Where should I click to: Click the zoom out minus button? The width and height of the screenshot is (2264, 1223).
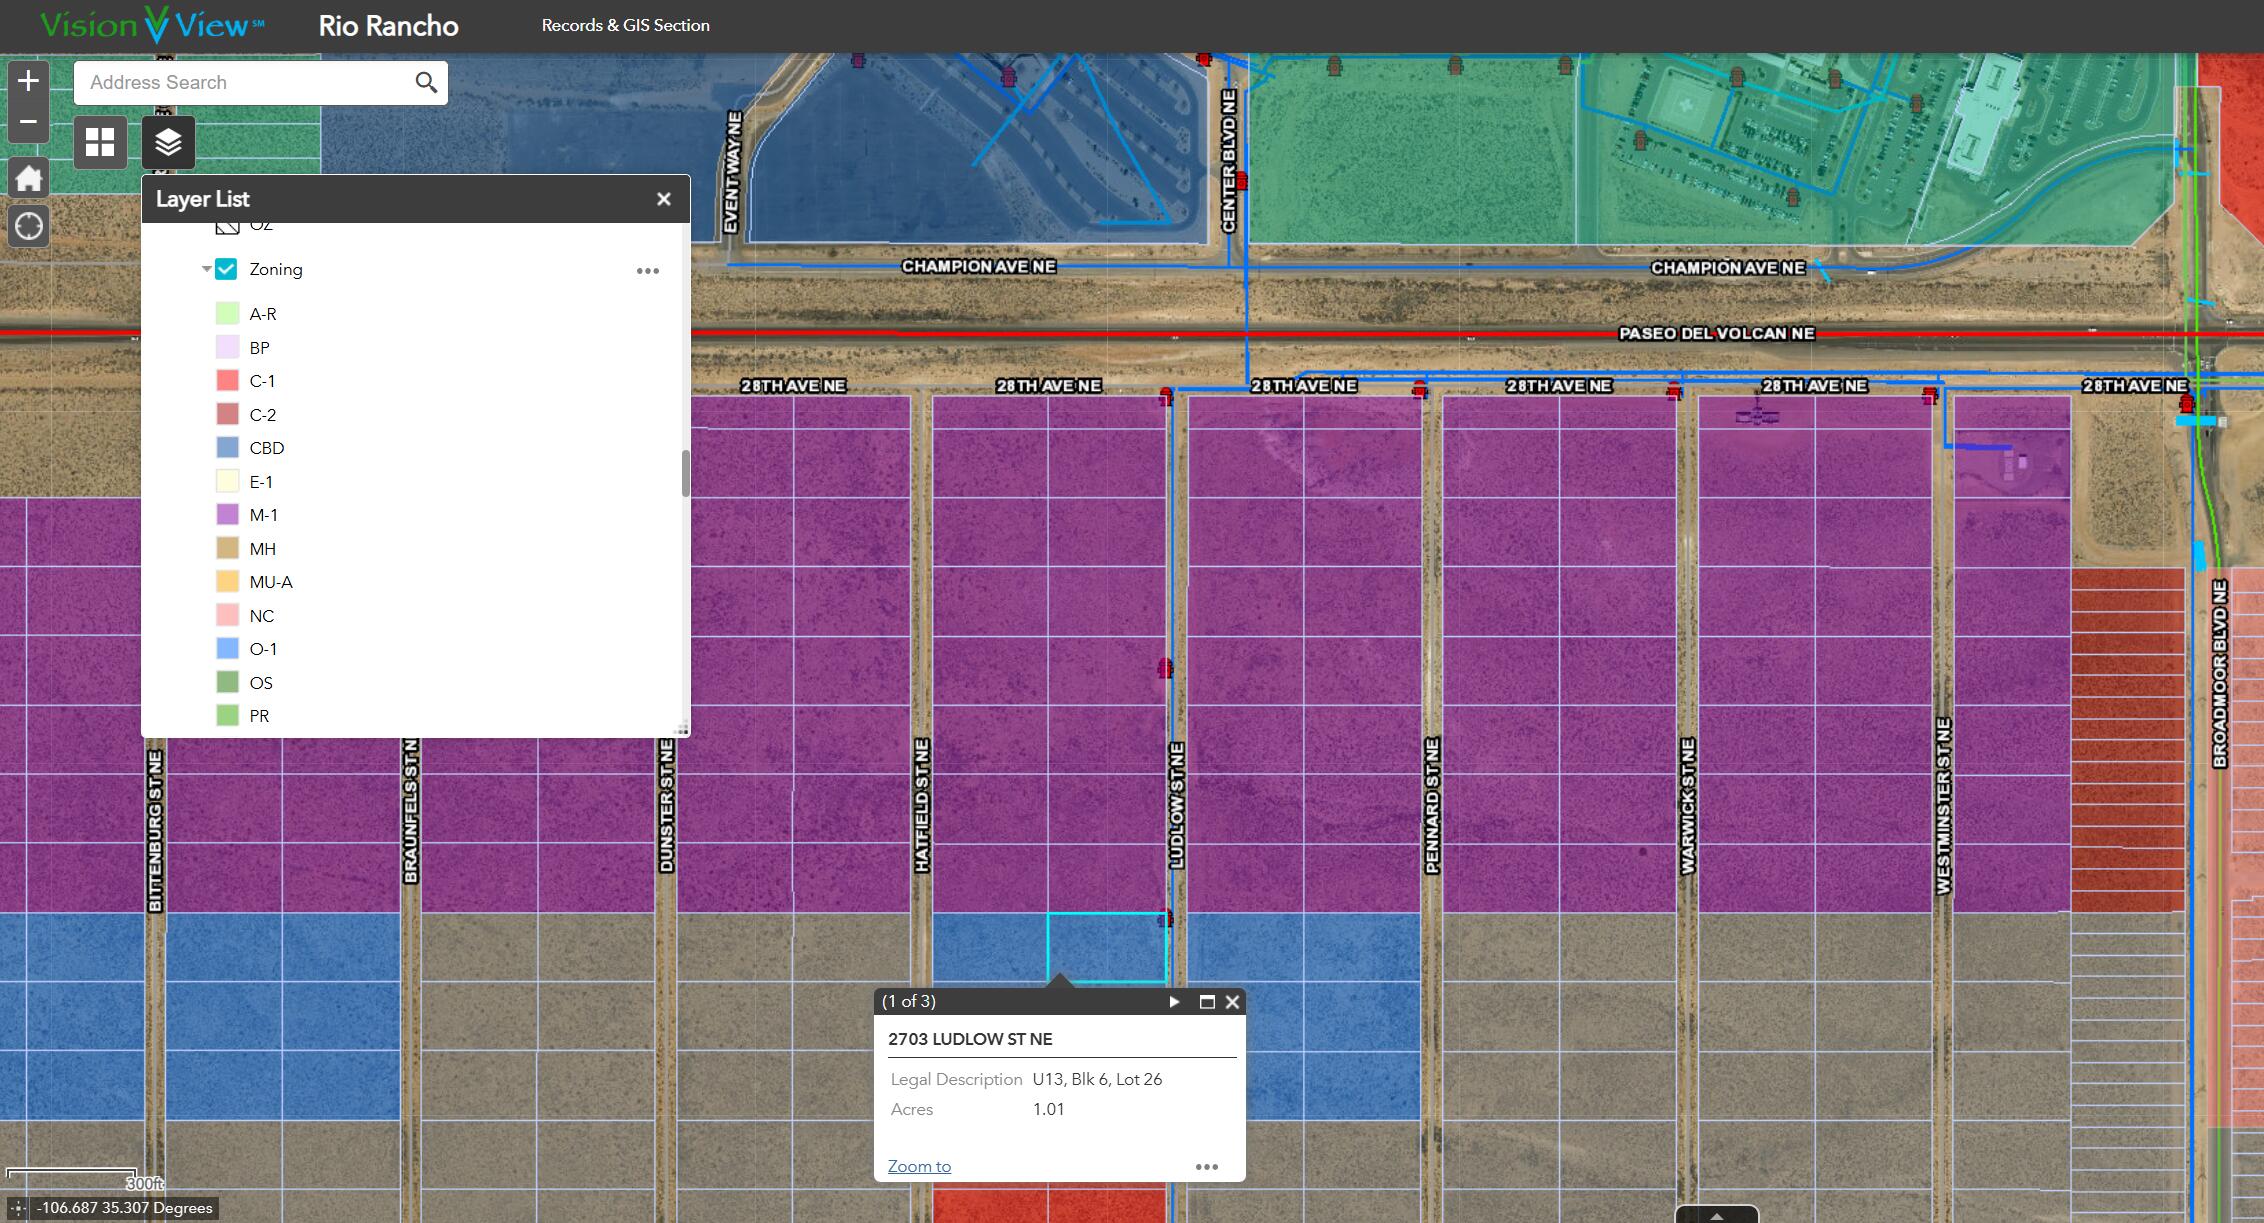[28, 122]
